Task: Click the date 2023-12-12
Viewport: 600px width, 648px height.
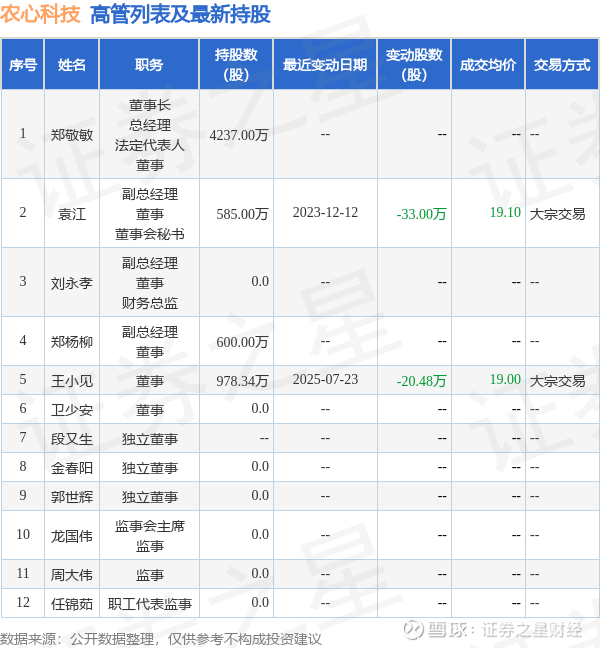Action: point(325,212)
